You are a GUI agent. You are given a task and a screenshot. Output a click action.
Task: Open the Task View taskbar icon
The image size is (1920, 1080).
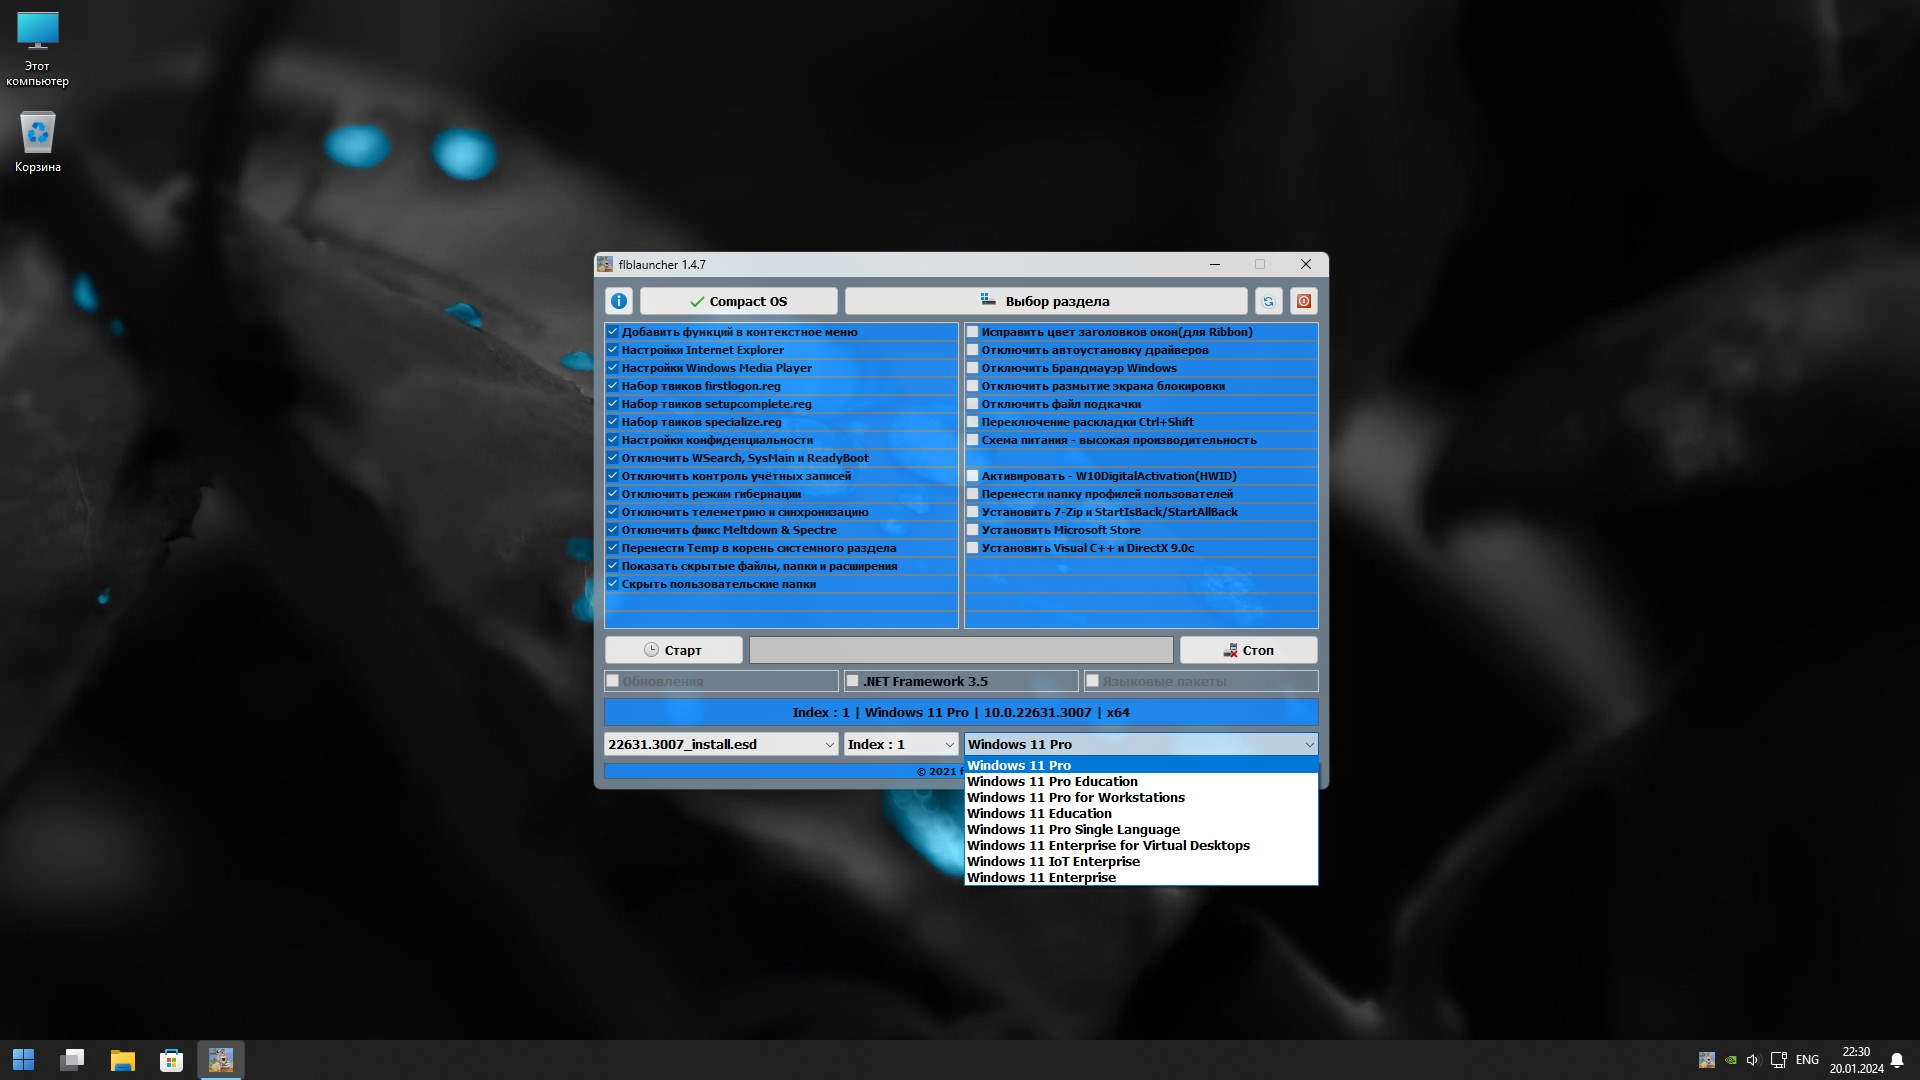point(72,1060)
